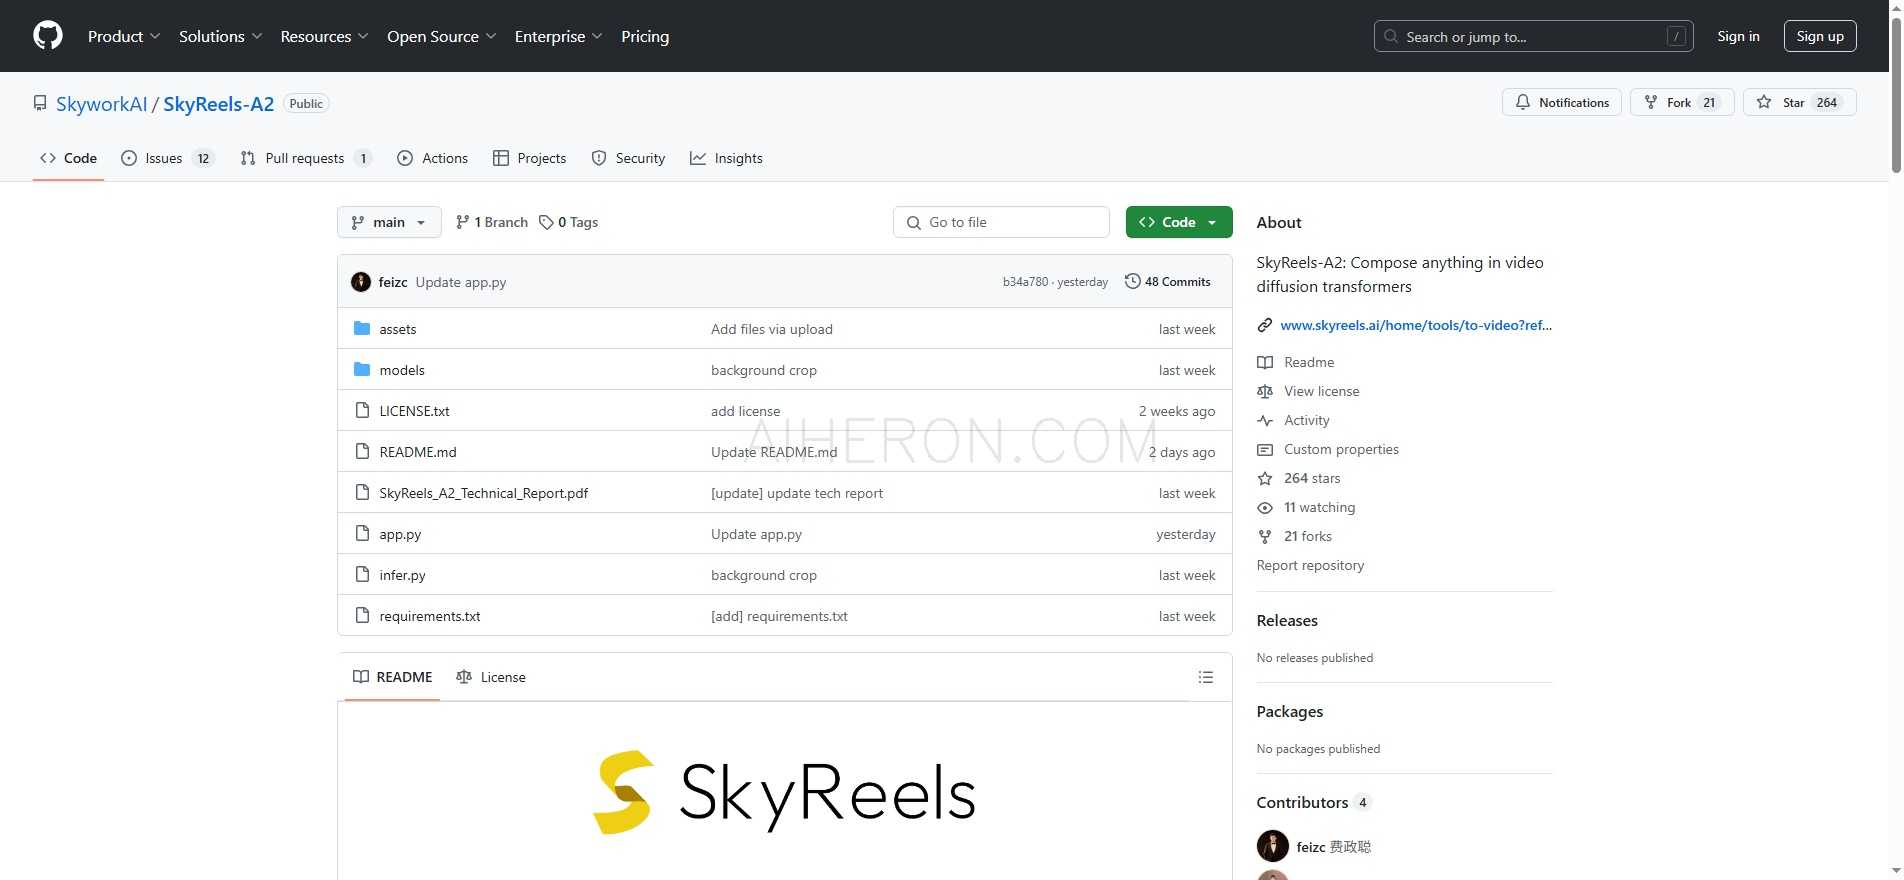
Task: Click the bell icon in Notifications button
Action: click(x=1523, y=102)
